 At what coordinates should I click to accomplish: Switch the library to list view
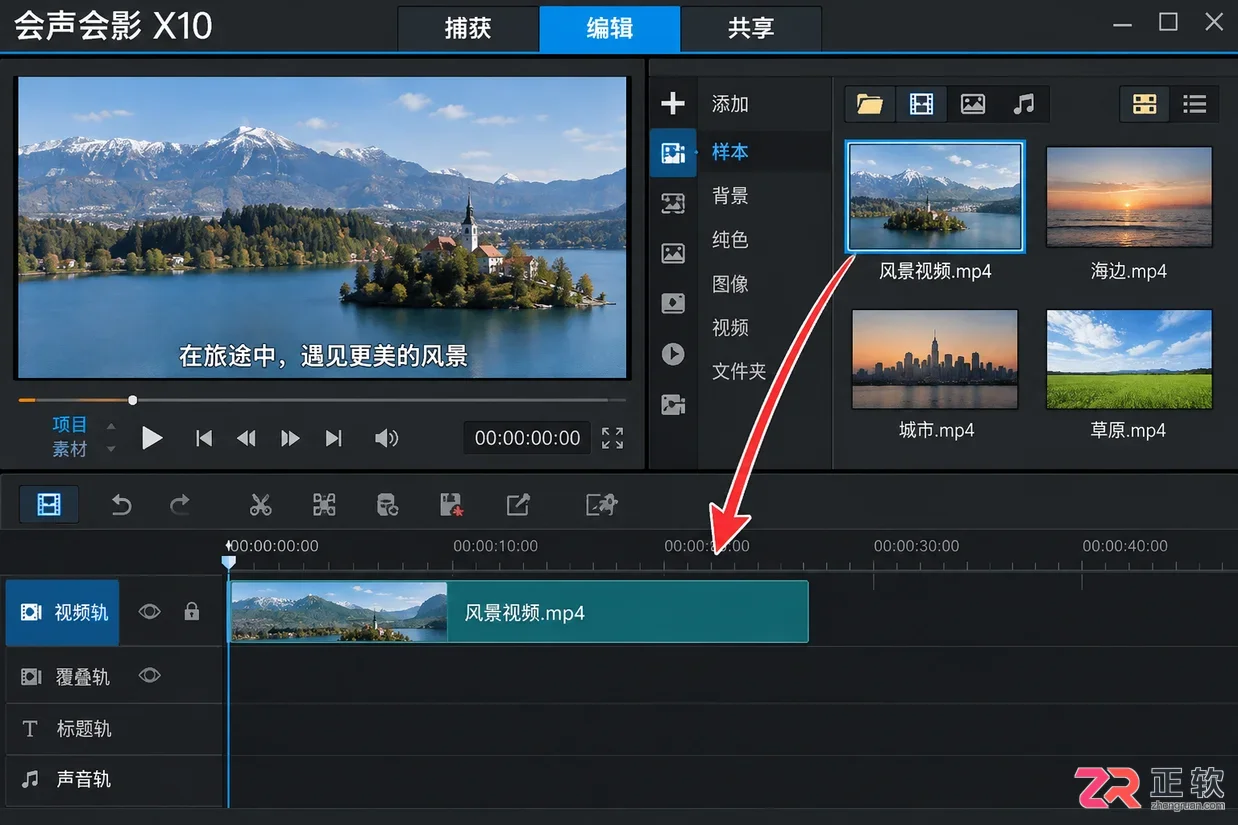coord(1194,103)
